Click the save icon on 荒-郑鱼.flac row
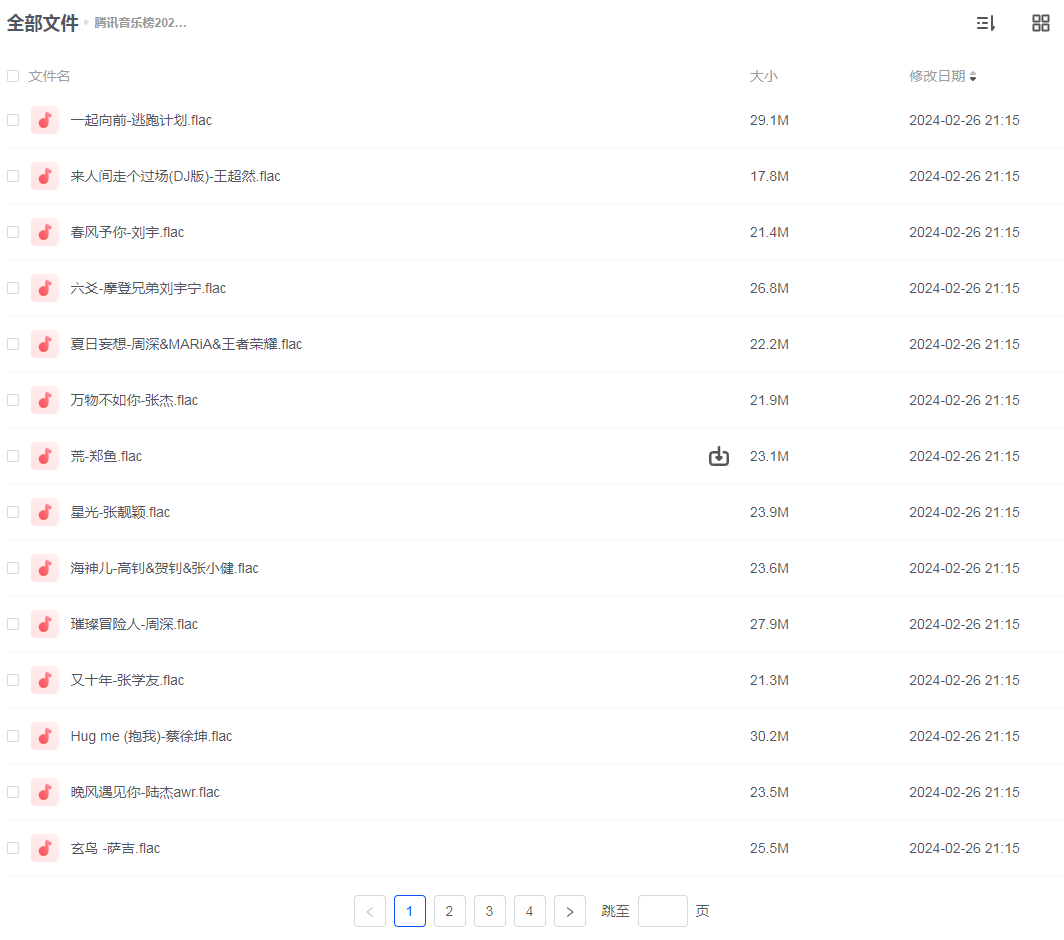The image size is (1064, 940). (x=719, y=456)
